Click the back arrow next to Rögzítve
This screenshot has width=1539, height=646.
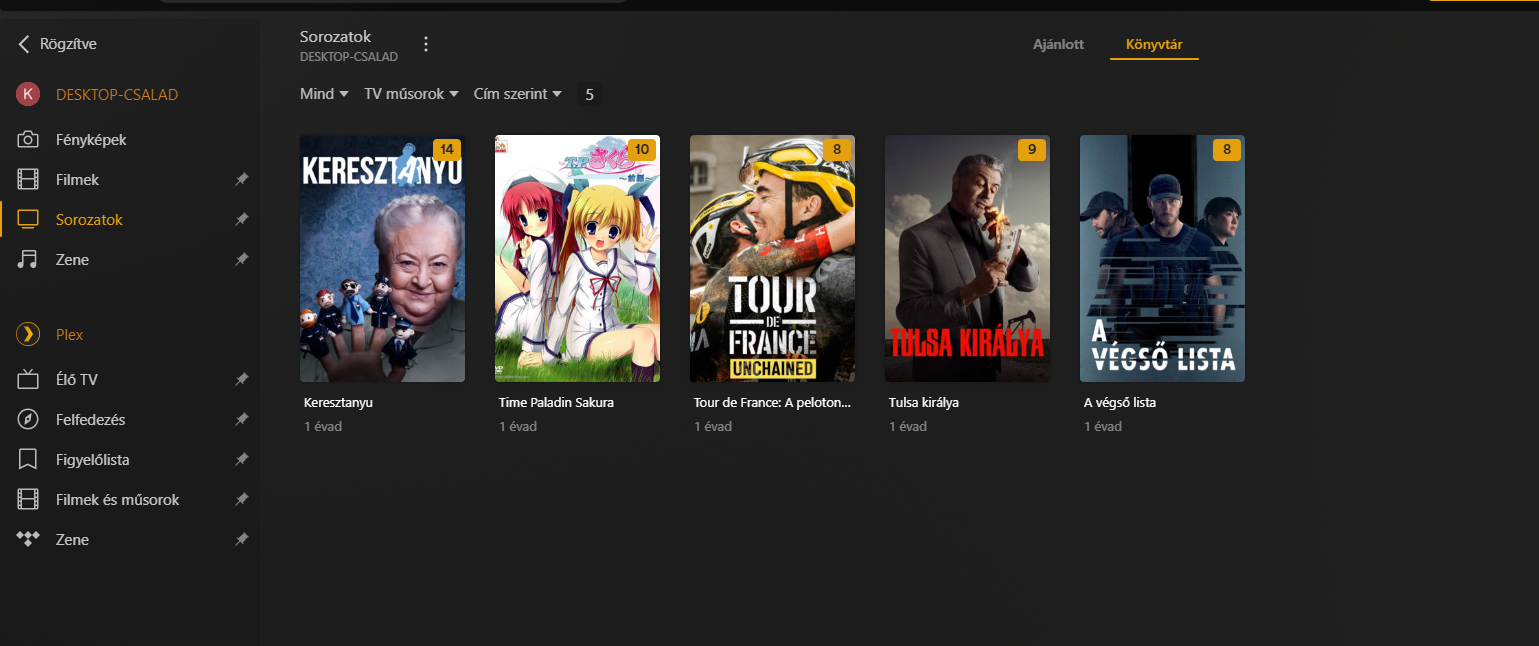24,44
